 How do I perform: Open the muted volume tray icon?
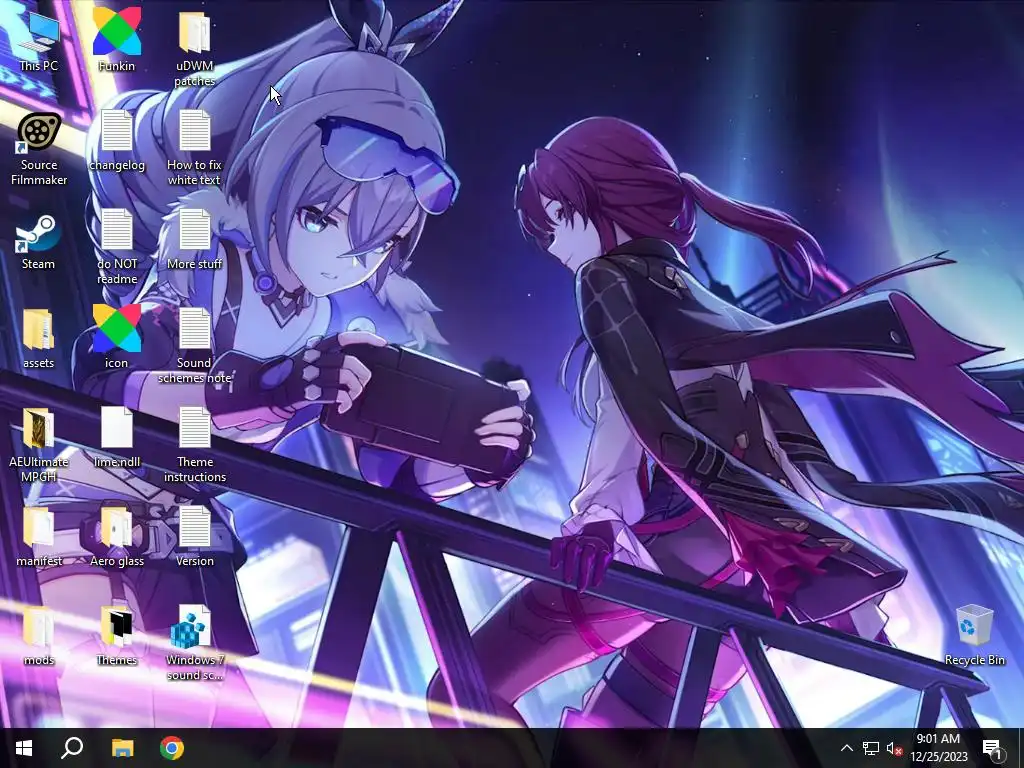coord(895,748)
